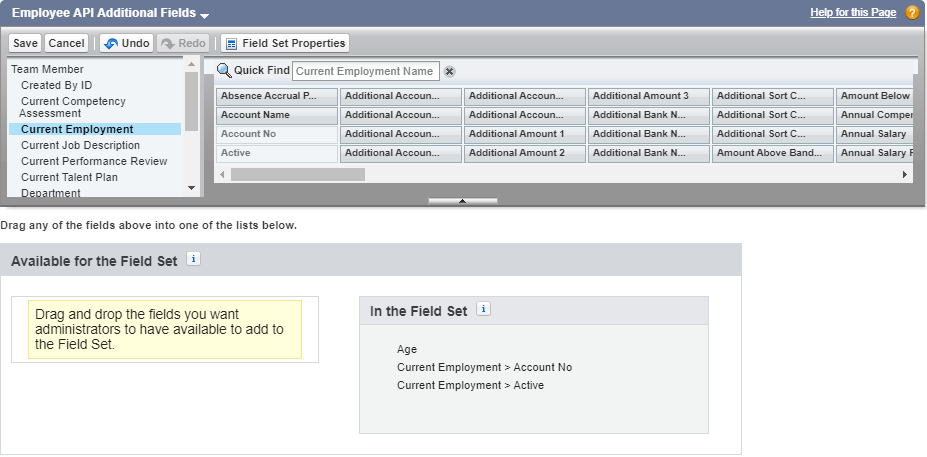This screenshot has height=457, width=927.
Task: Click the Save button
Action: click(x=25, y=43)
